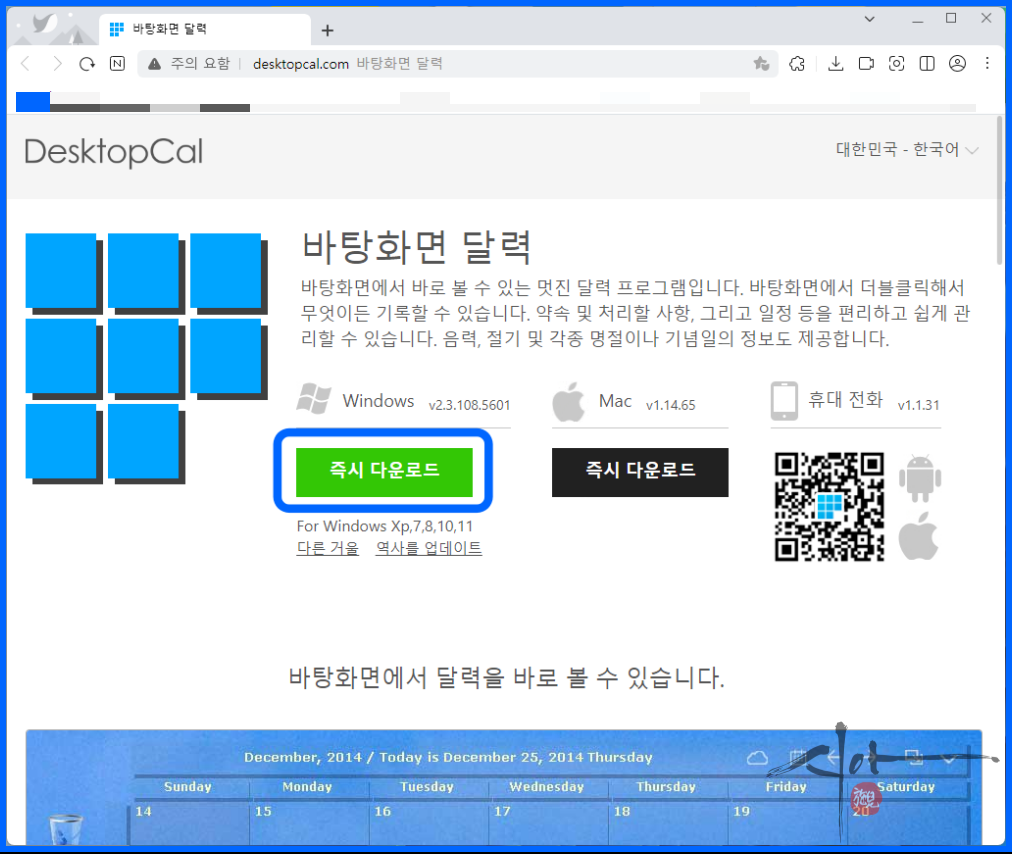Image resolution: width=1012 pixels, height=854 pixels.
Task: Go back to the previous page
Action: [26, 63]
